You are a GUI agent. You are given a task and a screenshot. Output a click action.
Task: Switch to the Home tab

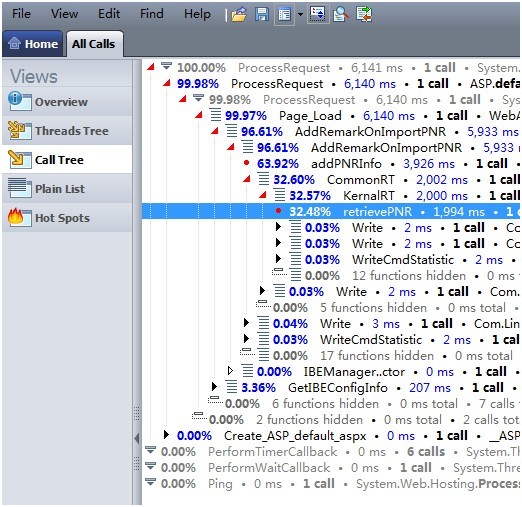(33, 44)
